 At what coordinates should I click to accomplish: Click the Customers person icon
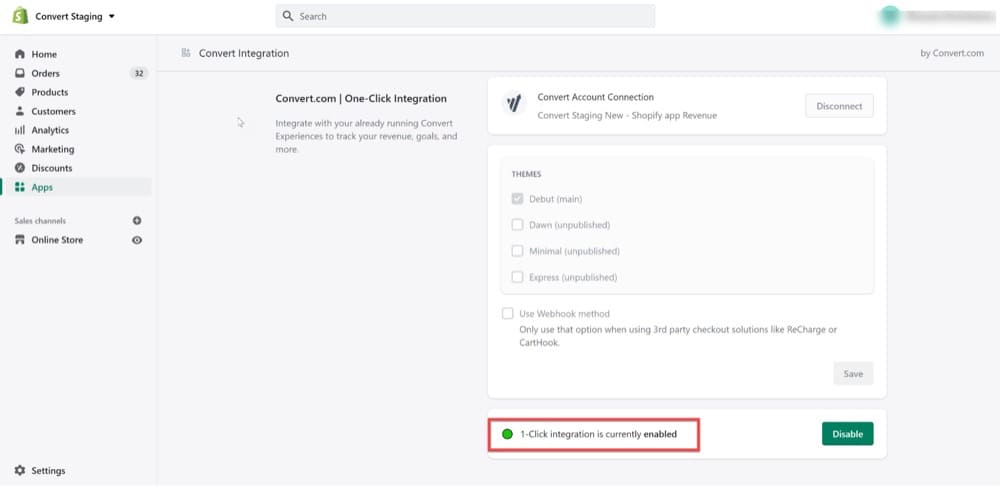click(x=20, y=111)
